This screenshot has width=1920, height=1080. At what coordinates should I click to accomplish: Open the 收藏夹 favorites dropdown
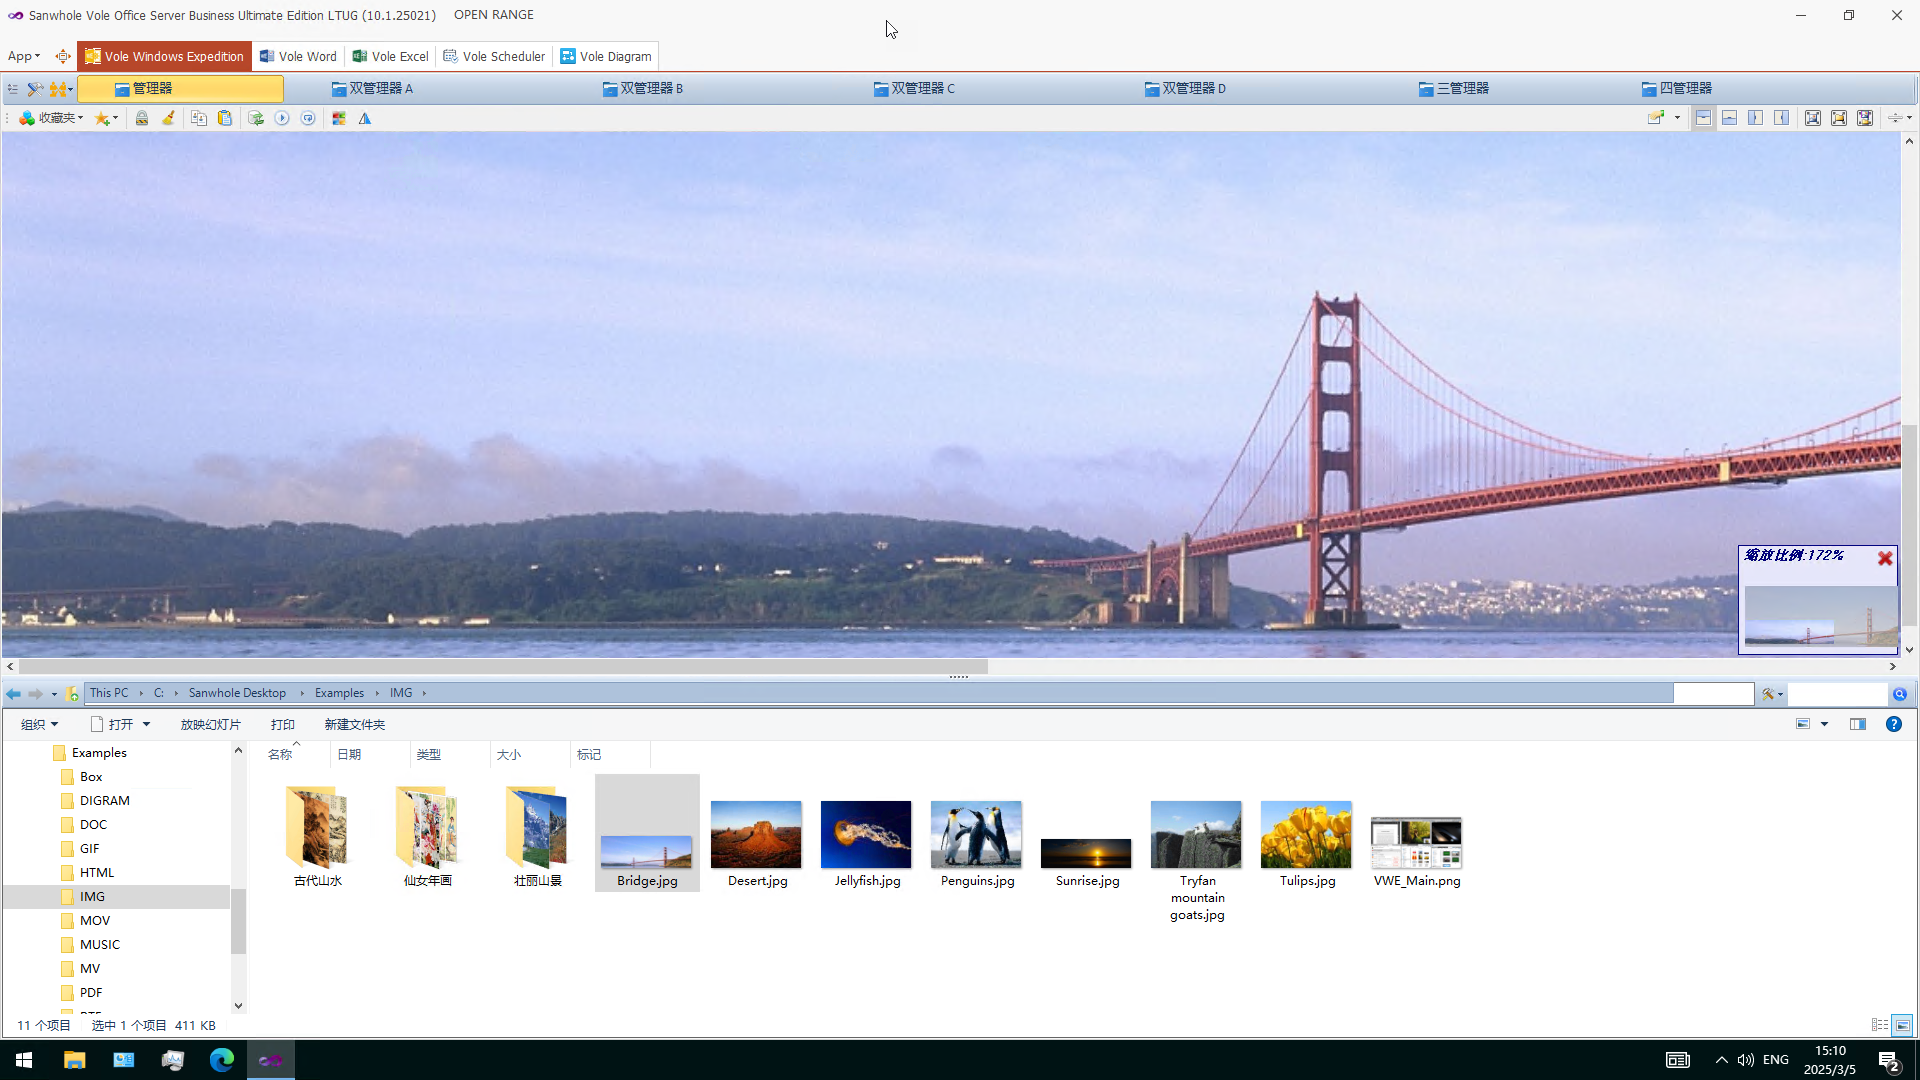pos(51,118)
